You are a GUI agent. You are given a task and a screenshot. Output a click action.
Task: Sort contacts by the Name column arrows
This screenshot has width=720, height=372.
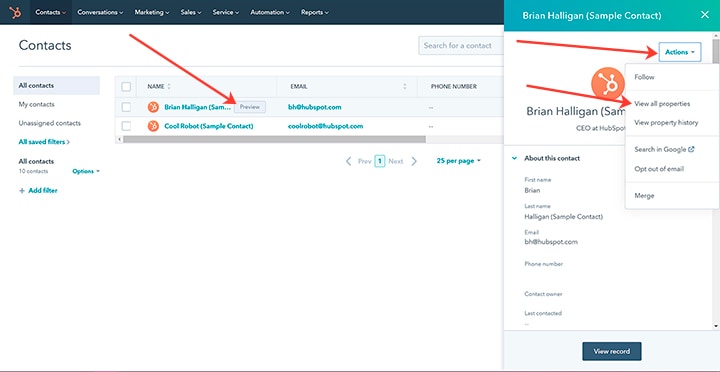pyautogui.click(x=169, y=86)
